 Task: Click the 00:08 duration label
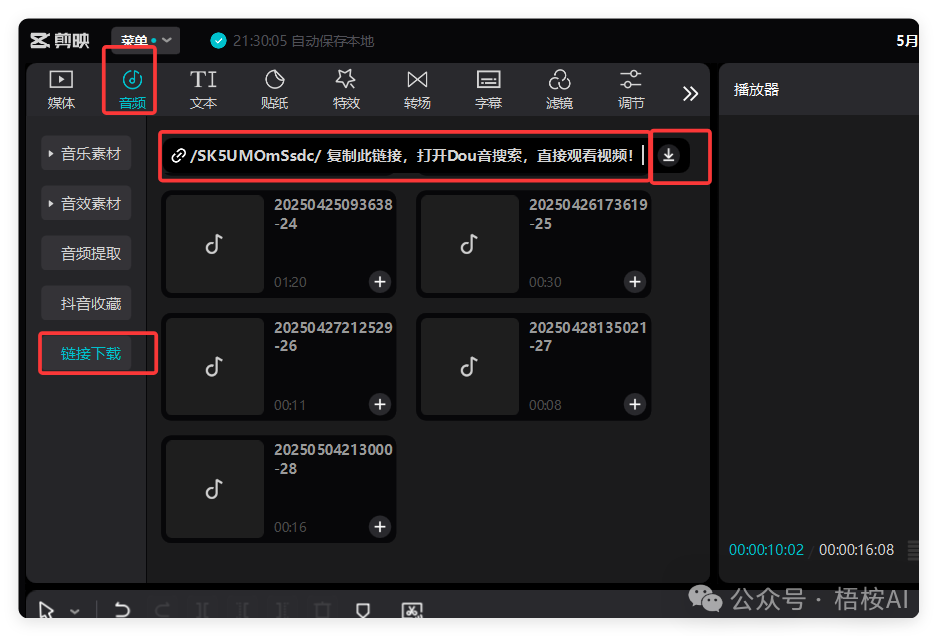point(545,405)
